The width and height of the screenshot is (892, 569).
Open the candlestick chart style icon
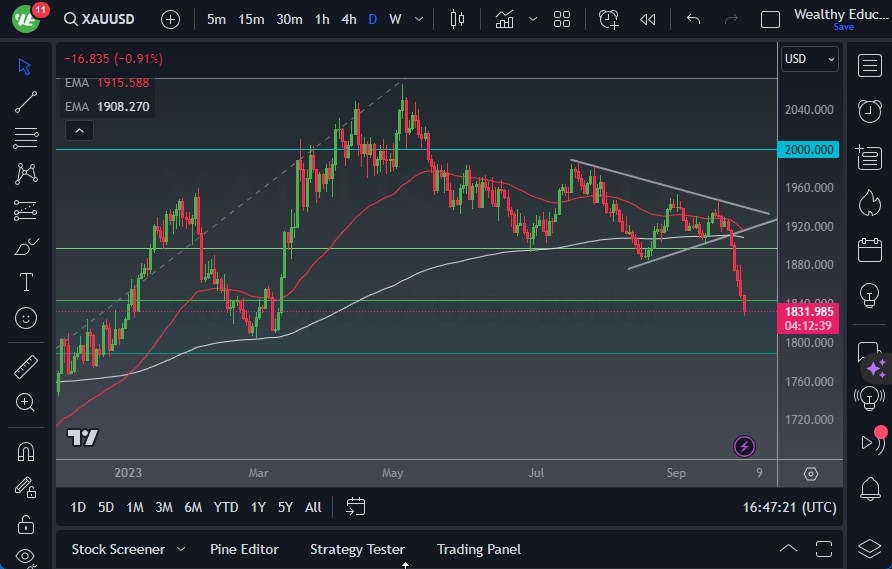pyautogui.click(x=458, y=19)
